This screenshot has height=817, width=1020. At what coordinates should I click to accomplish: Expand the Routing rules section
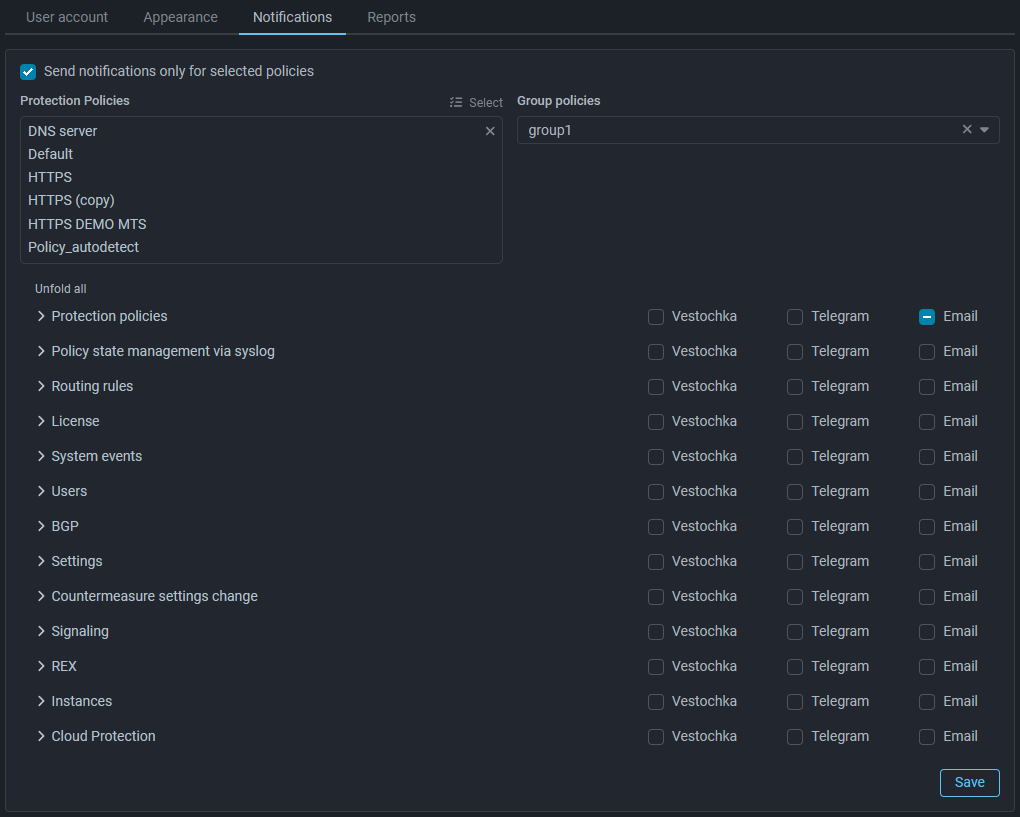pyautogui.click(x=41, y=386)
